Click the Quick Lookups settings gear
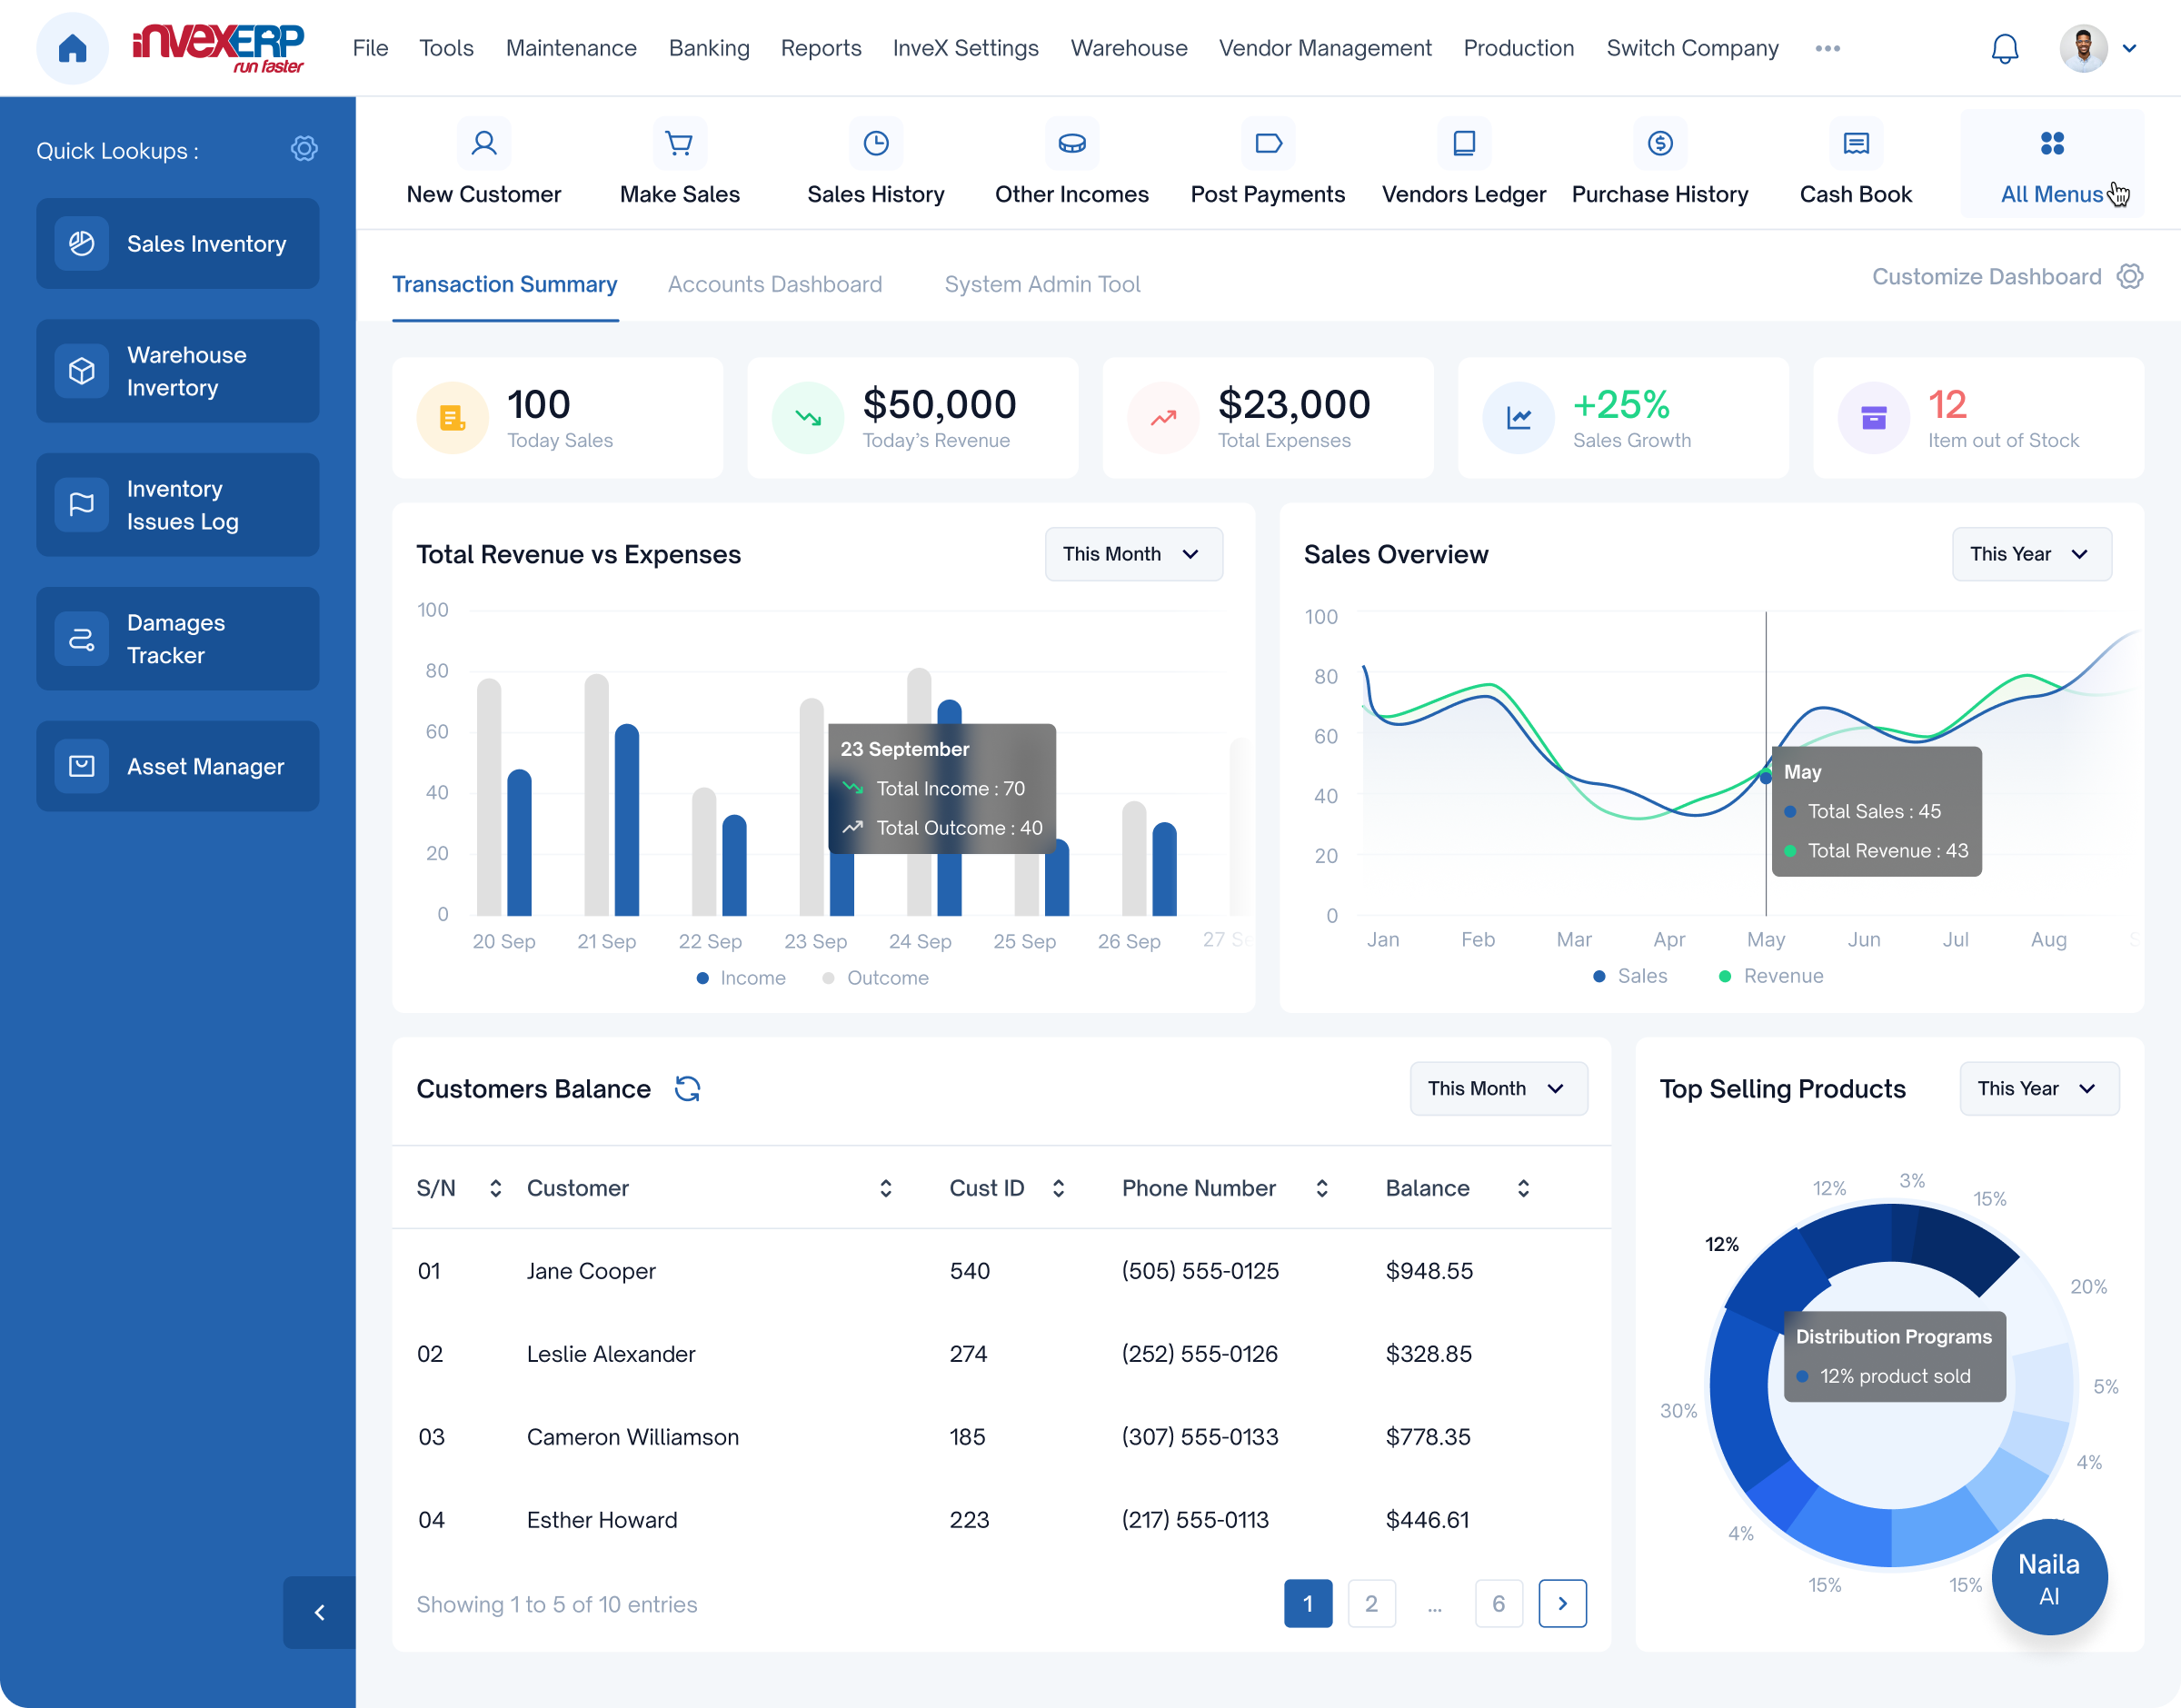2181x1708 pixels. (x=304, y=149)
